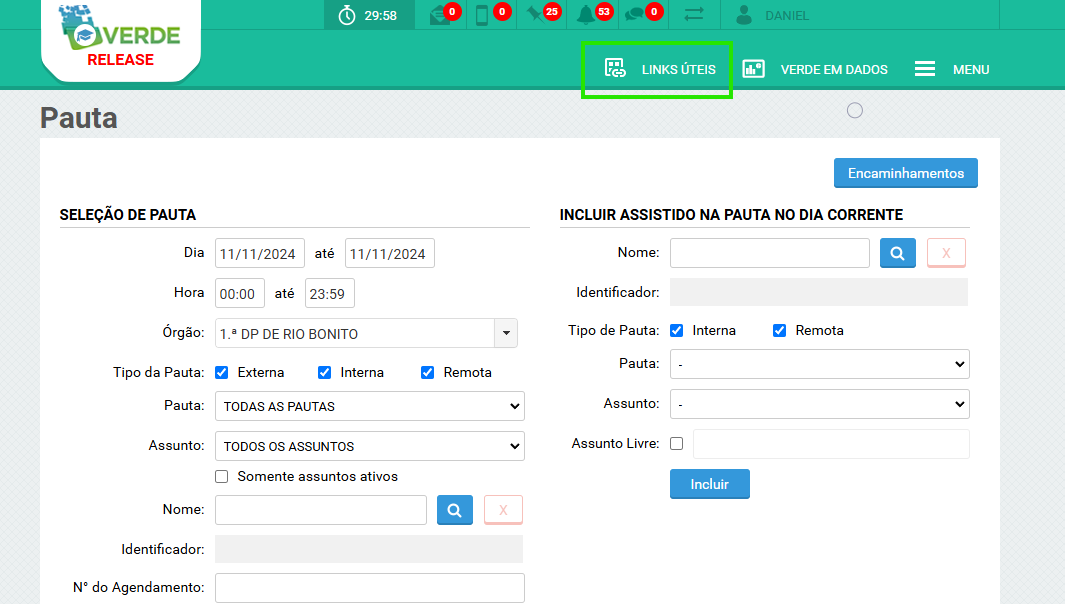Screen dimensions: 1065x604
Task: Open the envelope messages icon in top bar
Action: 441,15
